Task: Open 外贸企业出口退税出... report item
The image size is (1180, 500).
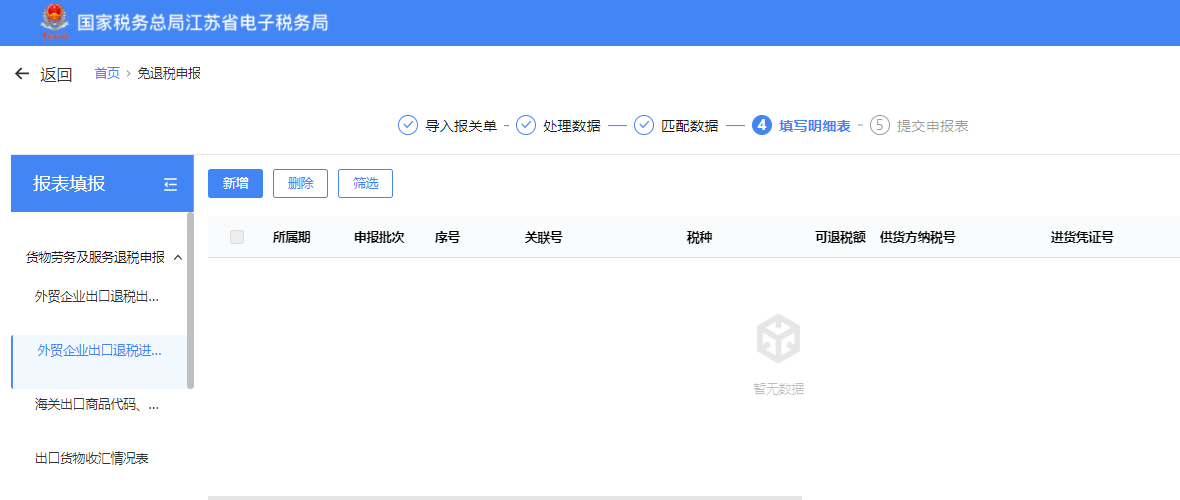Action: [97, 296]
